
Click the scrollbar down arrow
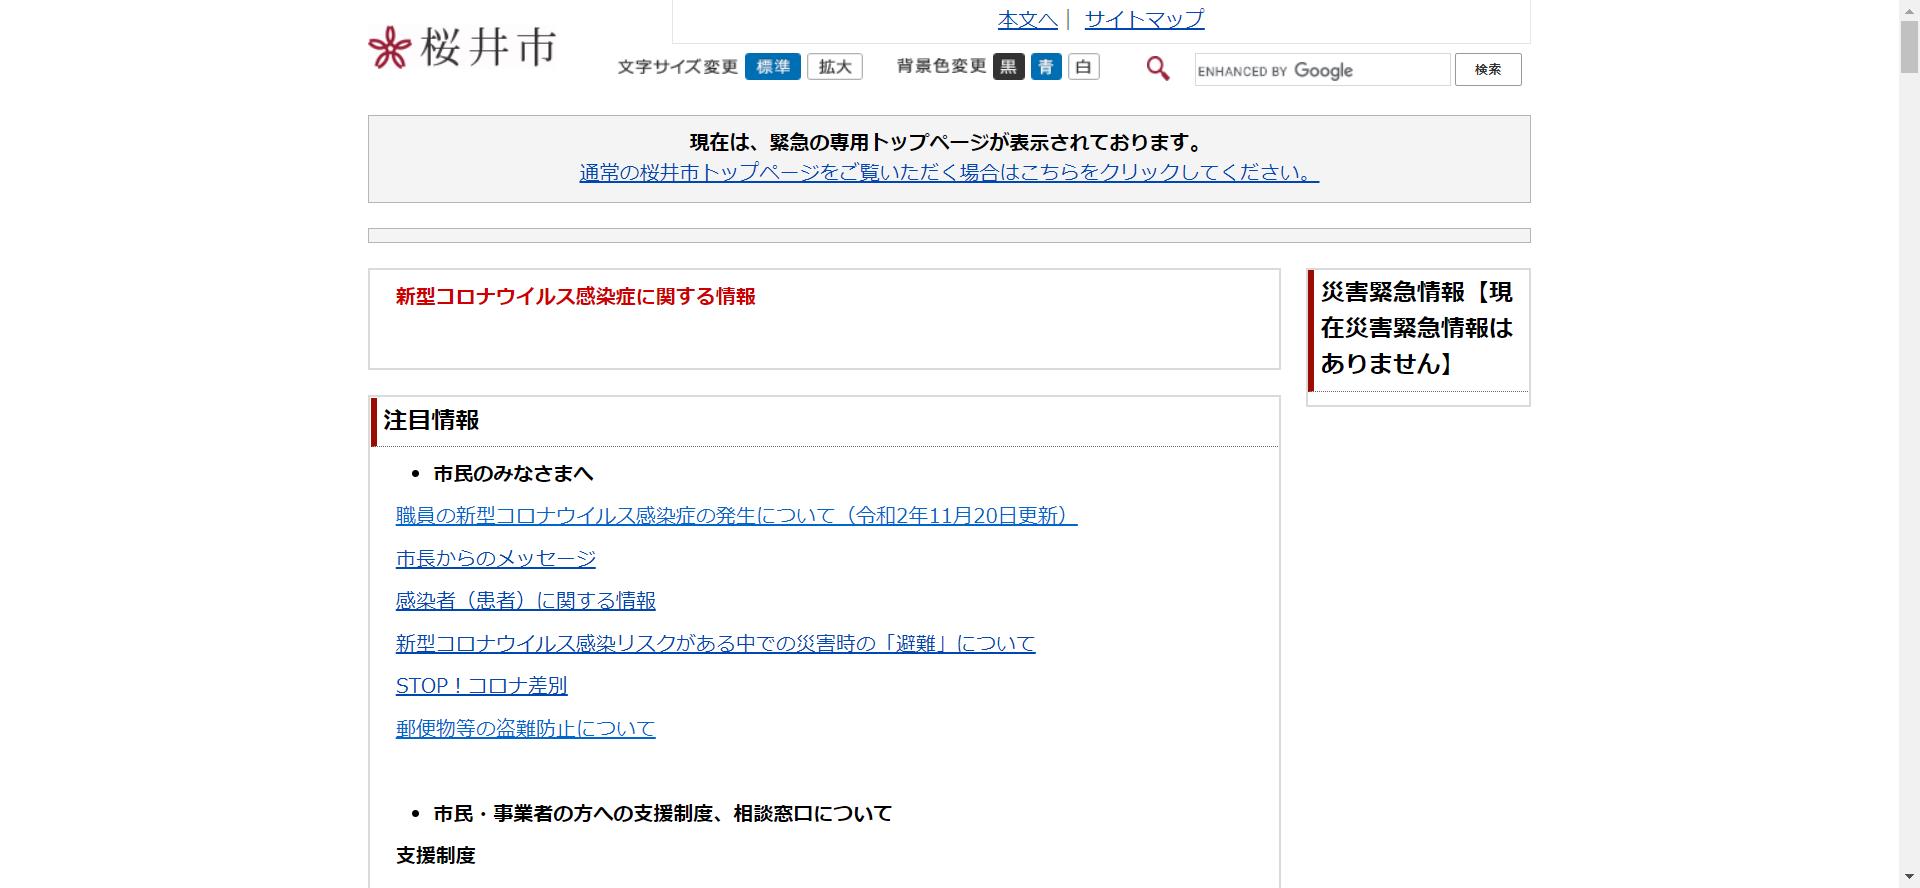(x=1908, y=877)
